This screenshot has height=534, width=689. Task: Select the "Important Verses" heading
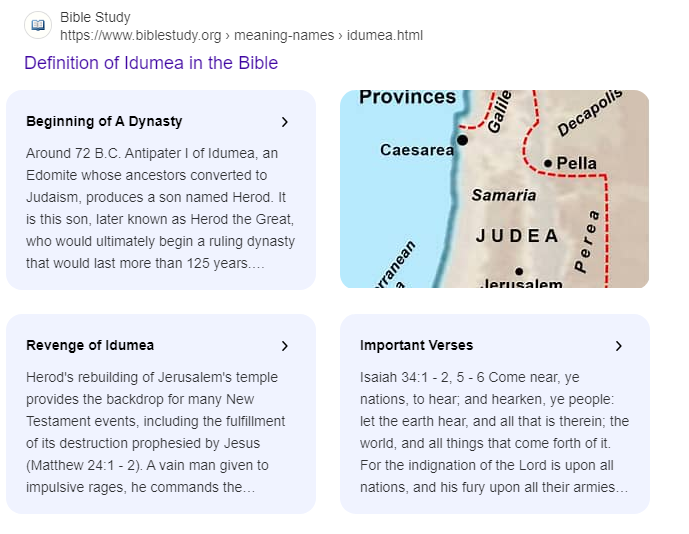coord(416,346)
